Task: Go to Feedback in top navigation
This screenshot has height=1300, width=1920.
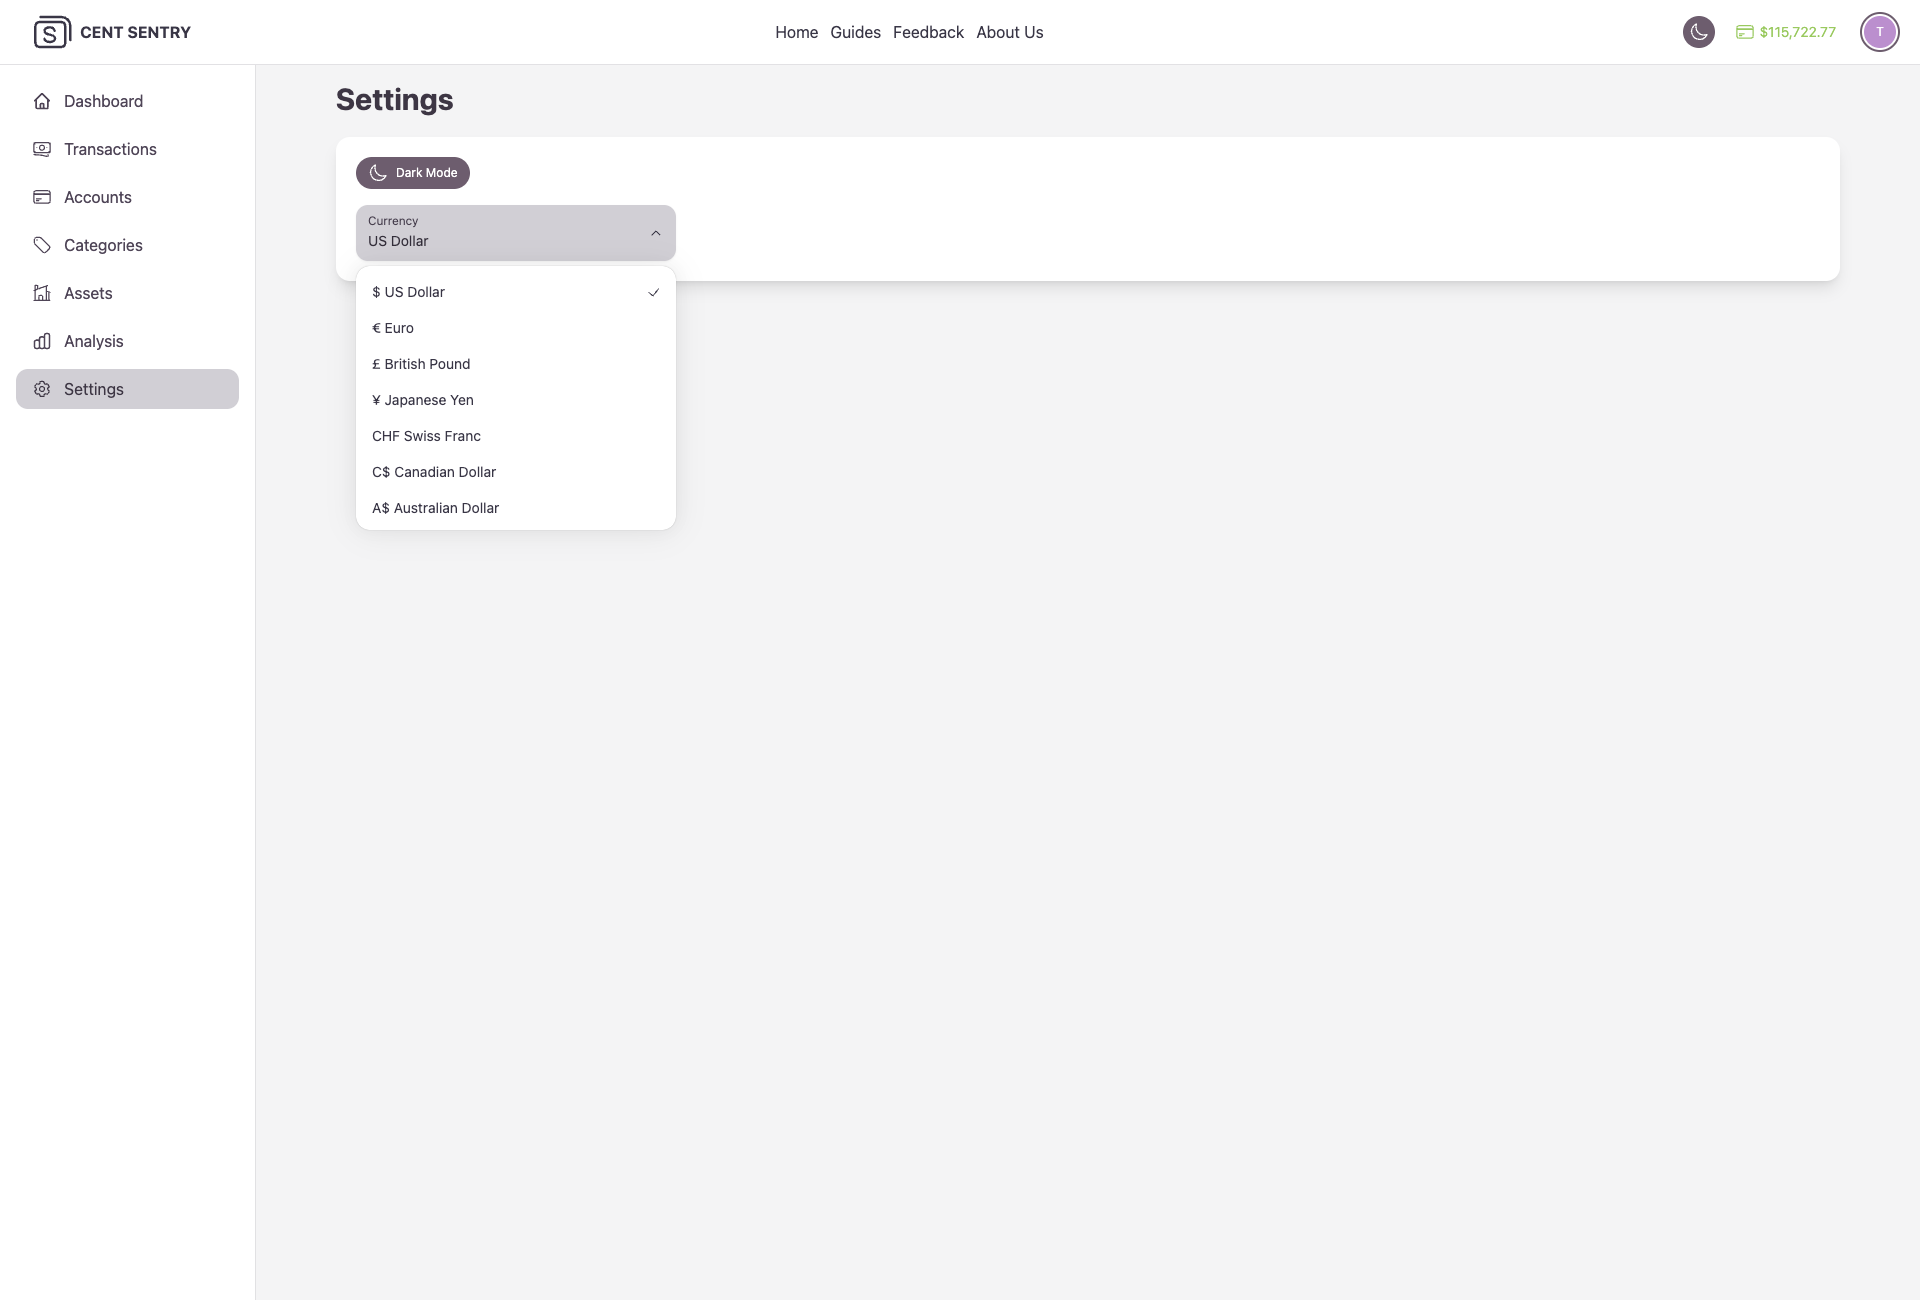Action: pyautogui.click(x=928, y=32)
